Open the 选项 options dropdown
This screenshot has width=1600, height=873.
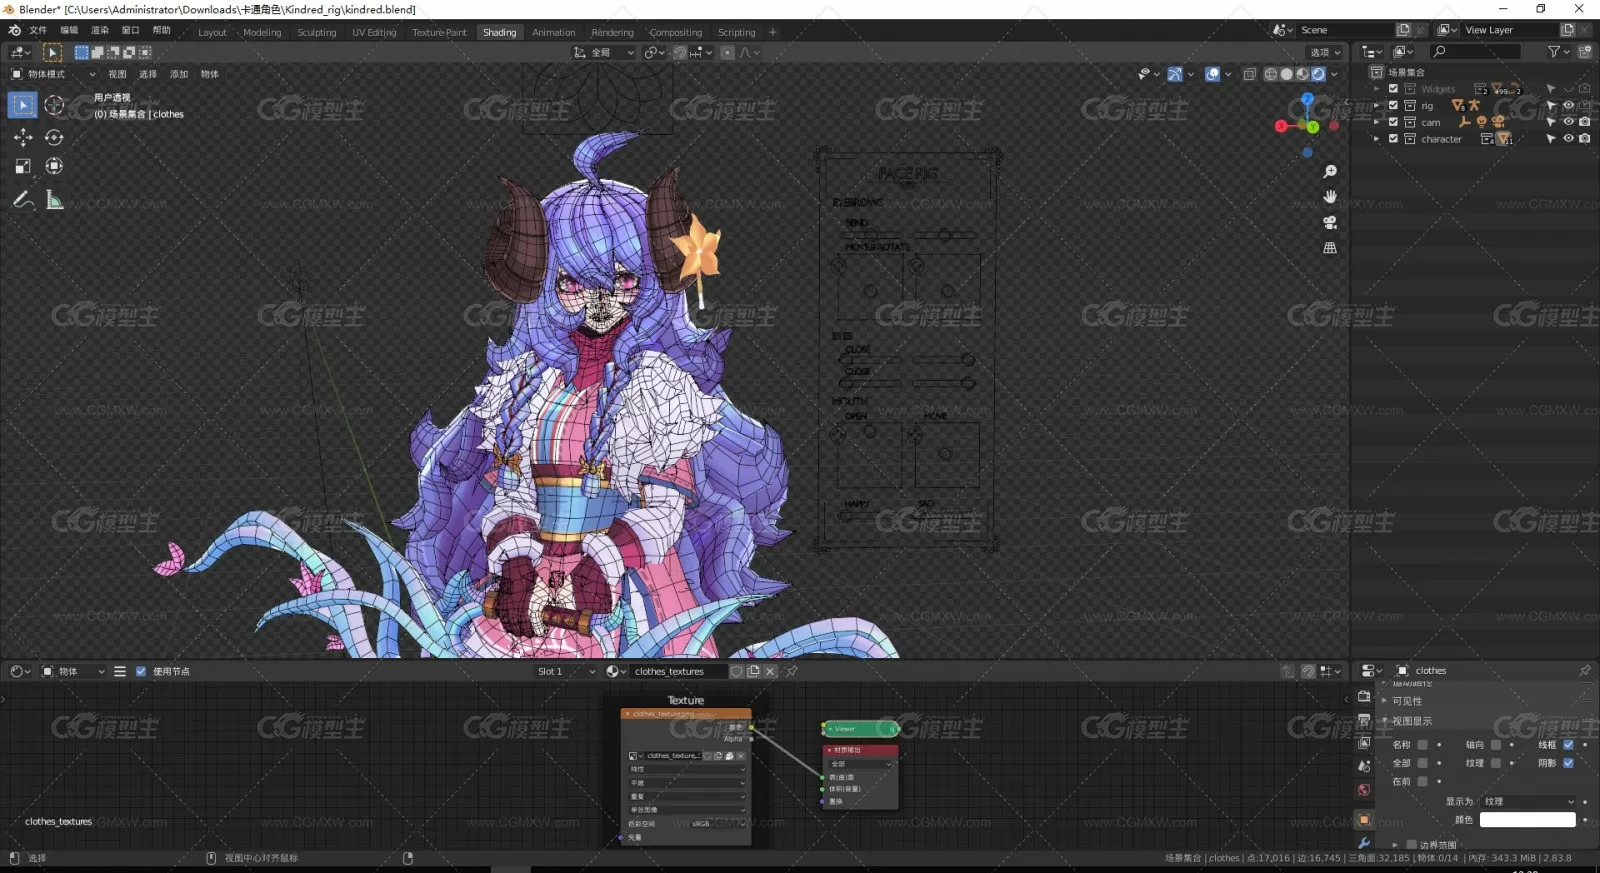(1325, 52)
